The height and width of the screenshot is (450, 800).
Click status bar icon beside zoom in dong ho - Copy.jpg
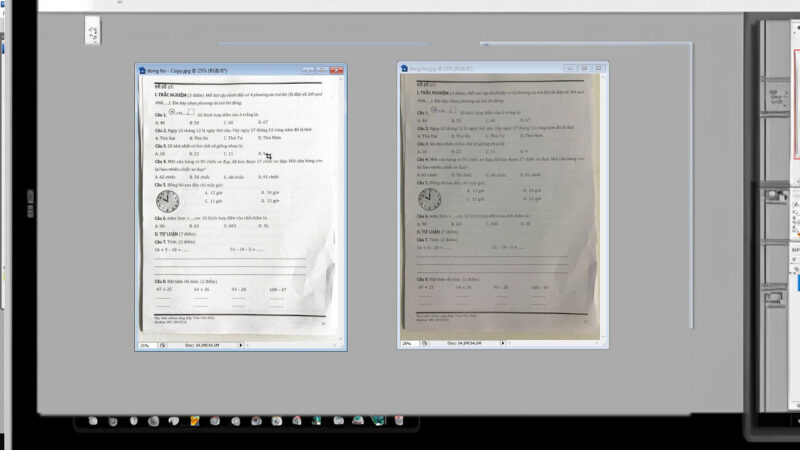pos(161,344)
